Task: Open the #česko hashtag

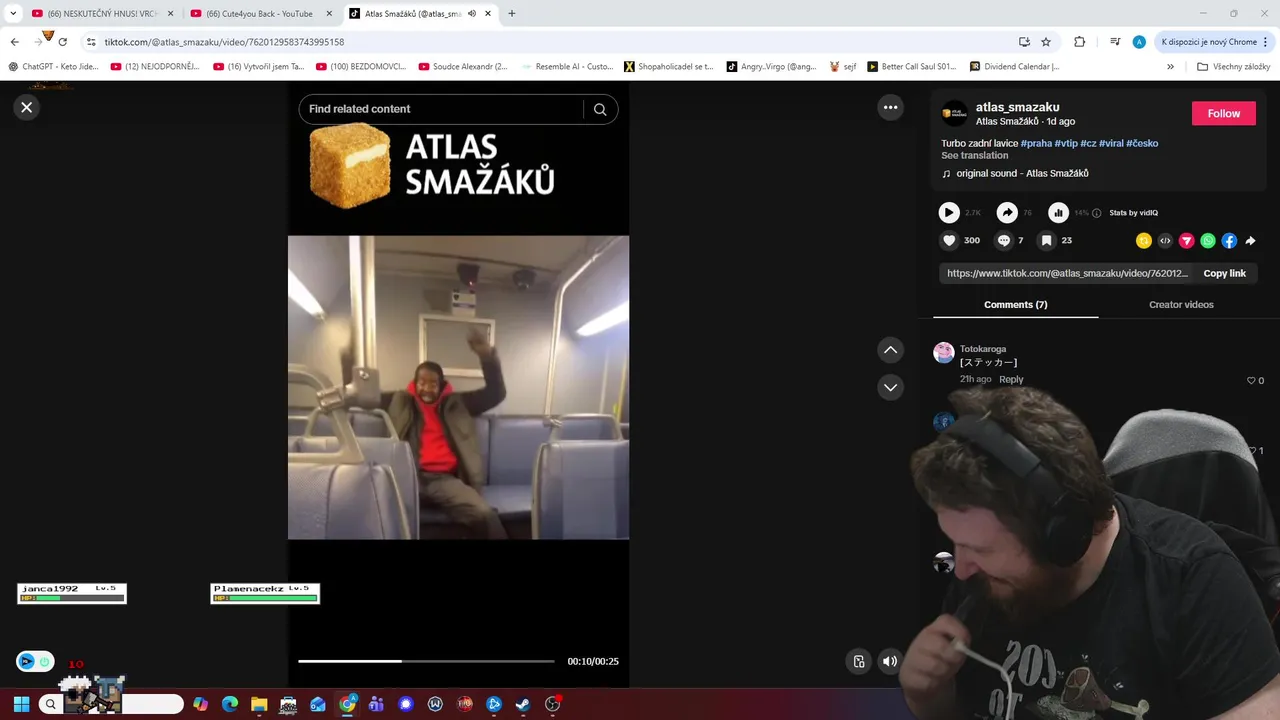Action: [1142, 143]
